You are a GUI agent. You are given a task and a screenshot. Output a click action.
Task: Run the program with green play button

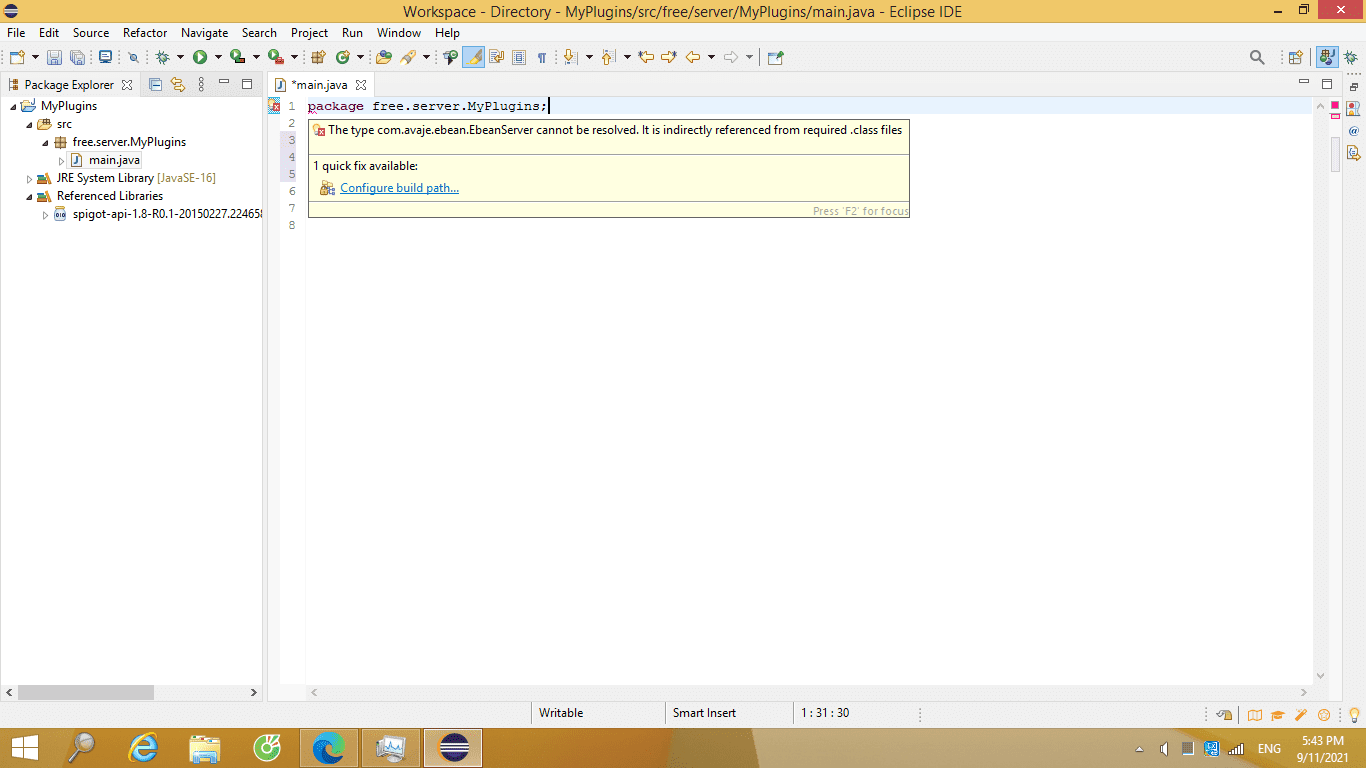[x=200, y=58]
